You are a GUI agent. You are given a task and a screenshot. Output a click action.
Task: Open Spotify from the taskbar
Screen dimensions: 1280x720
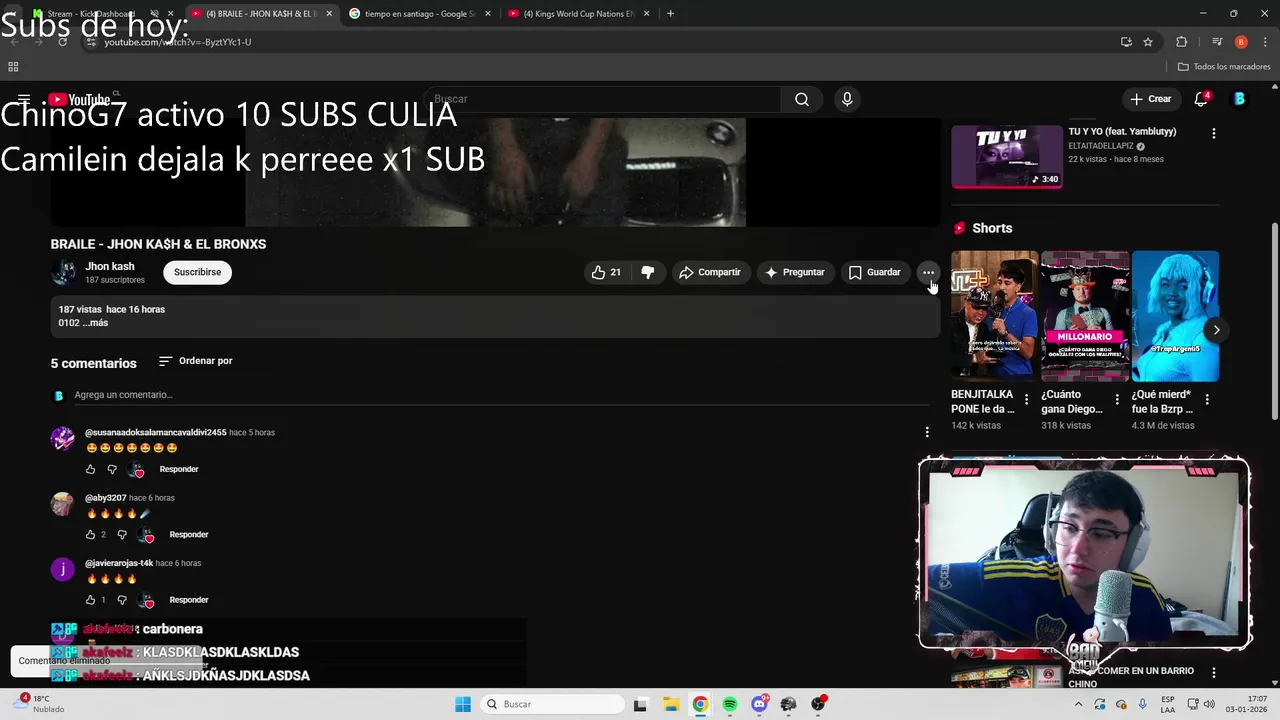[730, 704]
